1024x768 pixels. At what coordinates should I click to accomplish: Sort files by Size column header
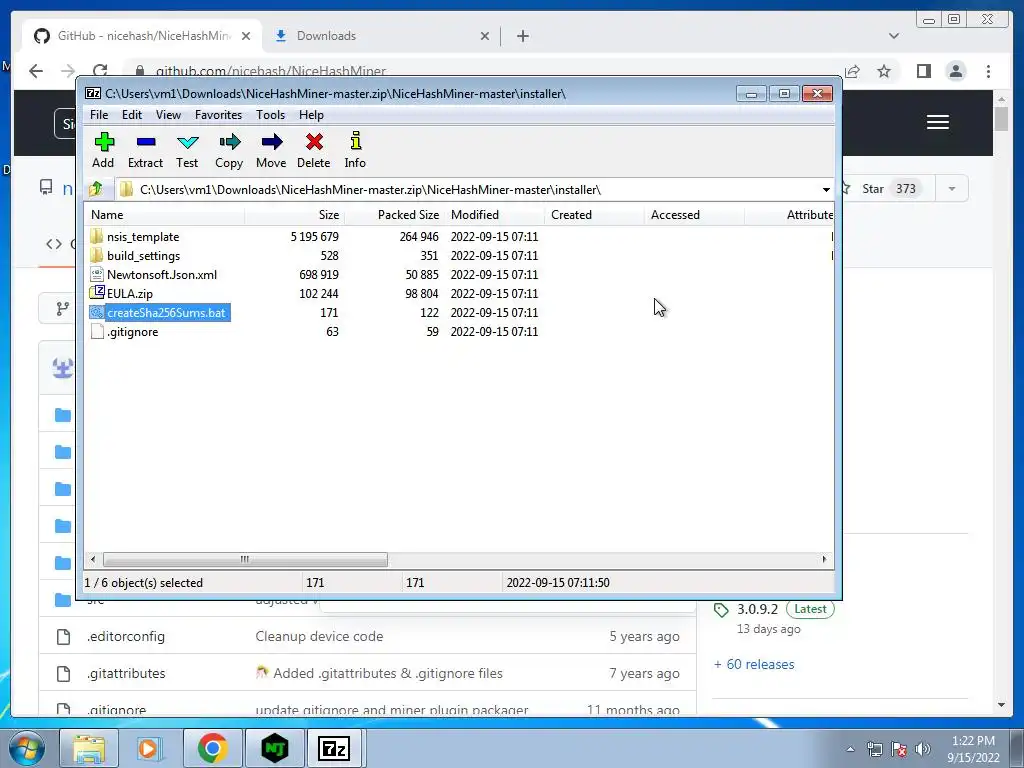pos(295,215)
